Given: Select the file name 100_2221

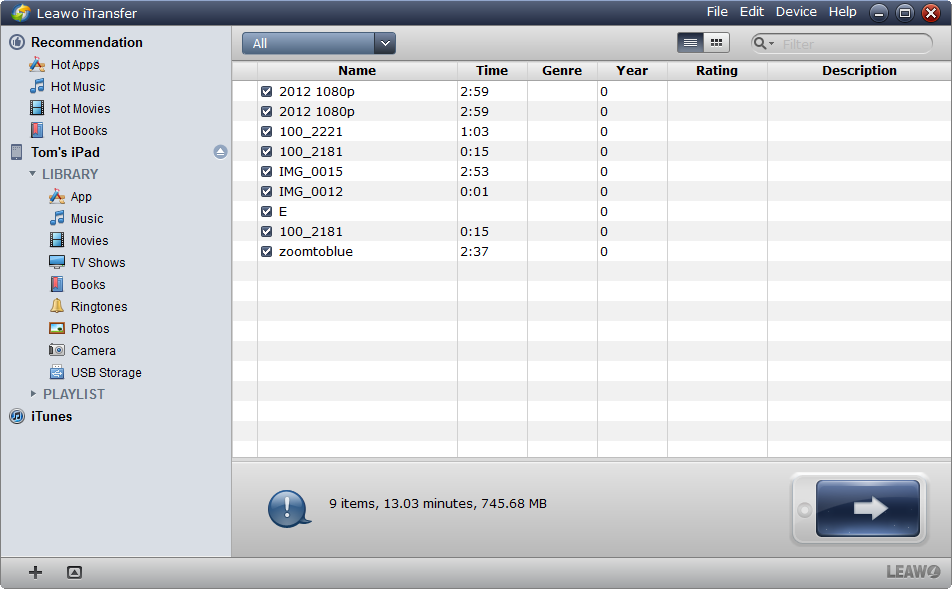Looking at the screenshot, I should click(311, 131).
